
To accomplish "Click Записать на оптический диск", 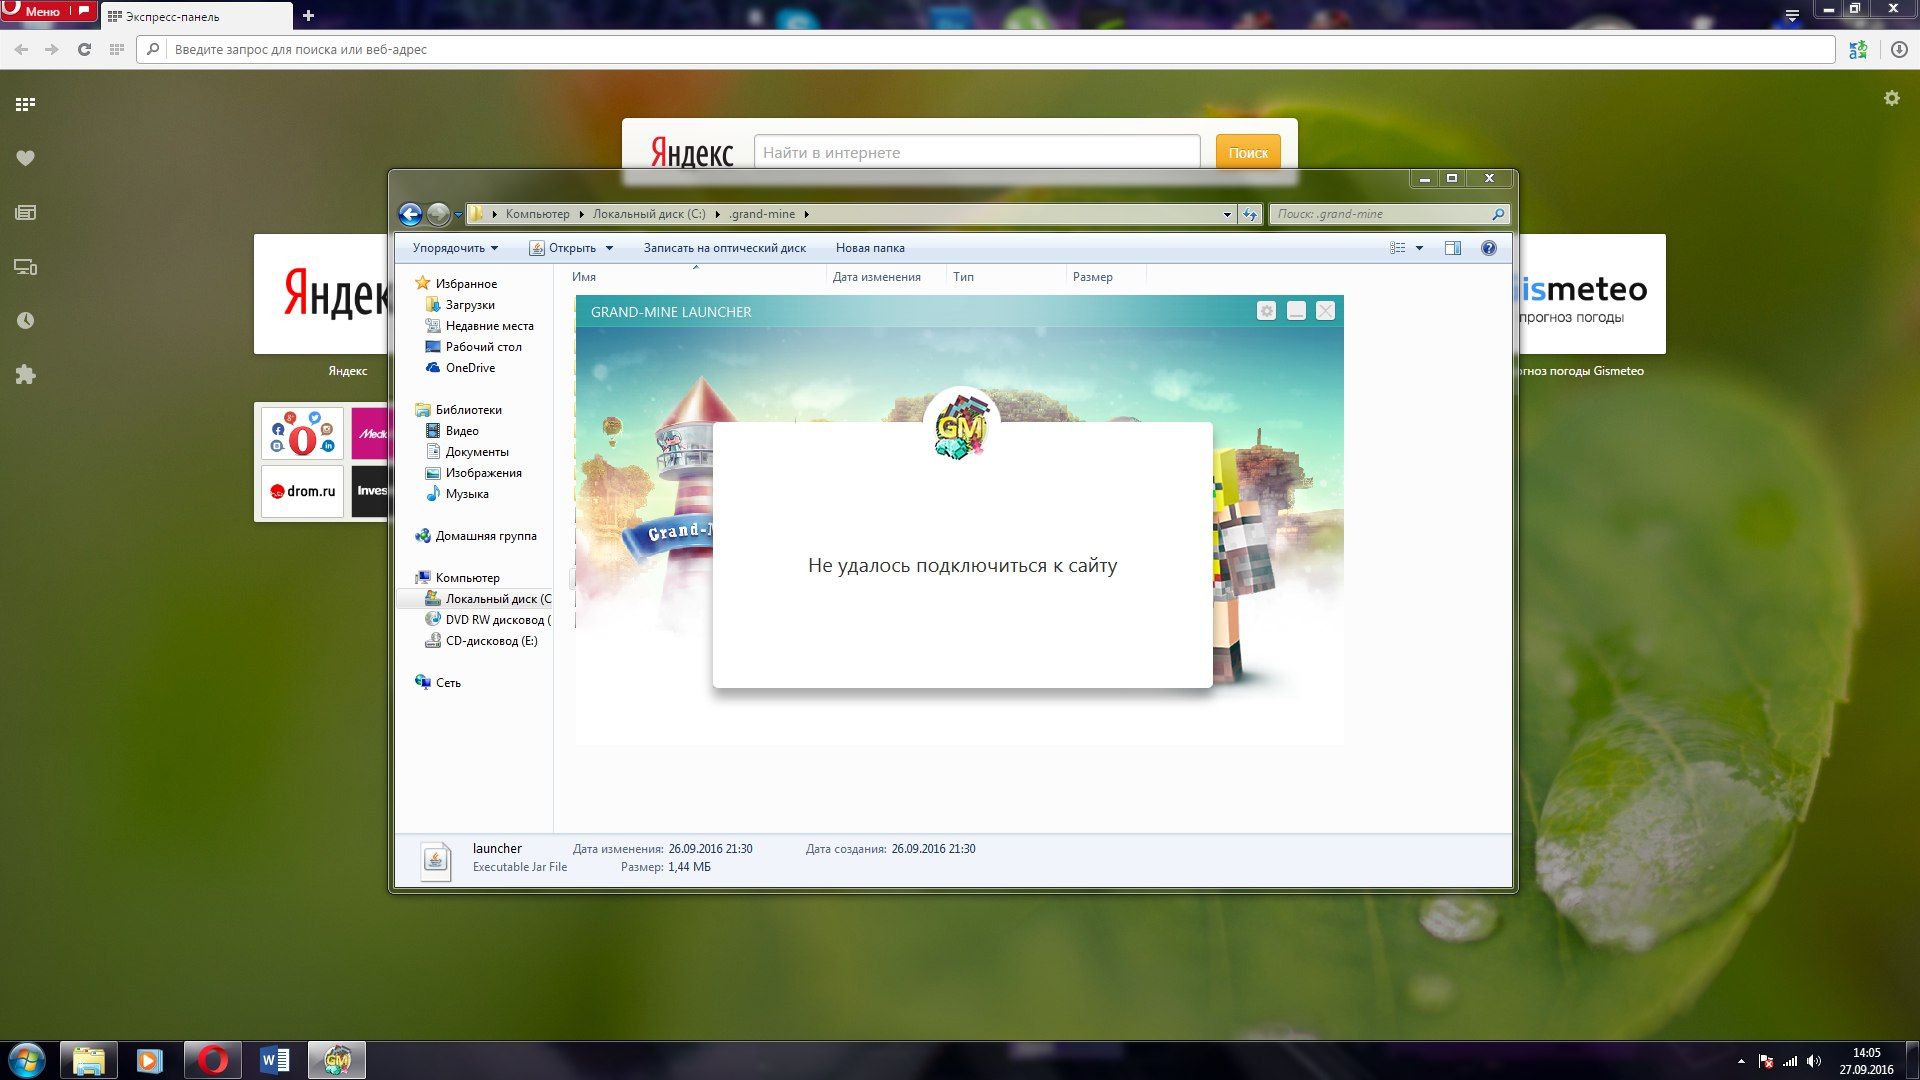I will coord(725,248).
